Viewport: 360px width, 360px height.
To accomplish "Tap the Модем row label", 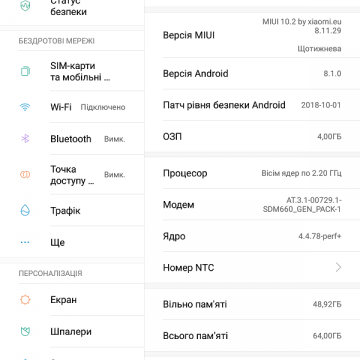I will point(179,205).
